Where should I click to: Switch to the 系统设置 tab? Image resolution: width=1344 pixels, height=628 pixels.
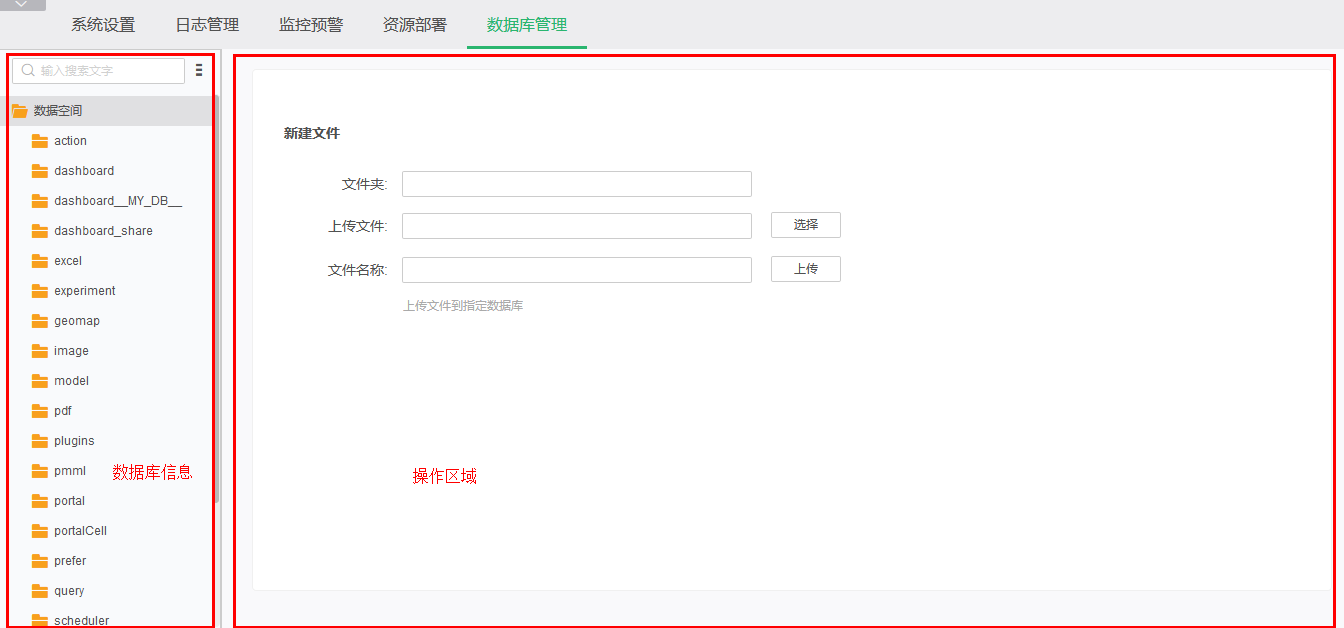103,25
